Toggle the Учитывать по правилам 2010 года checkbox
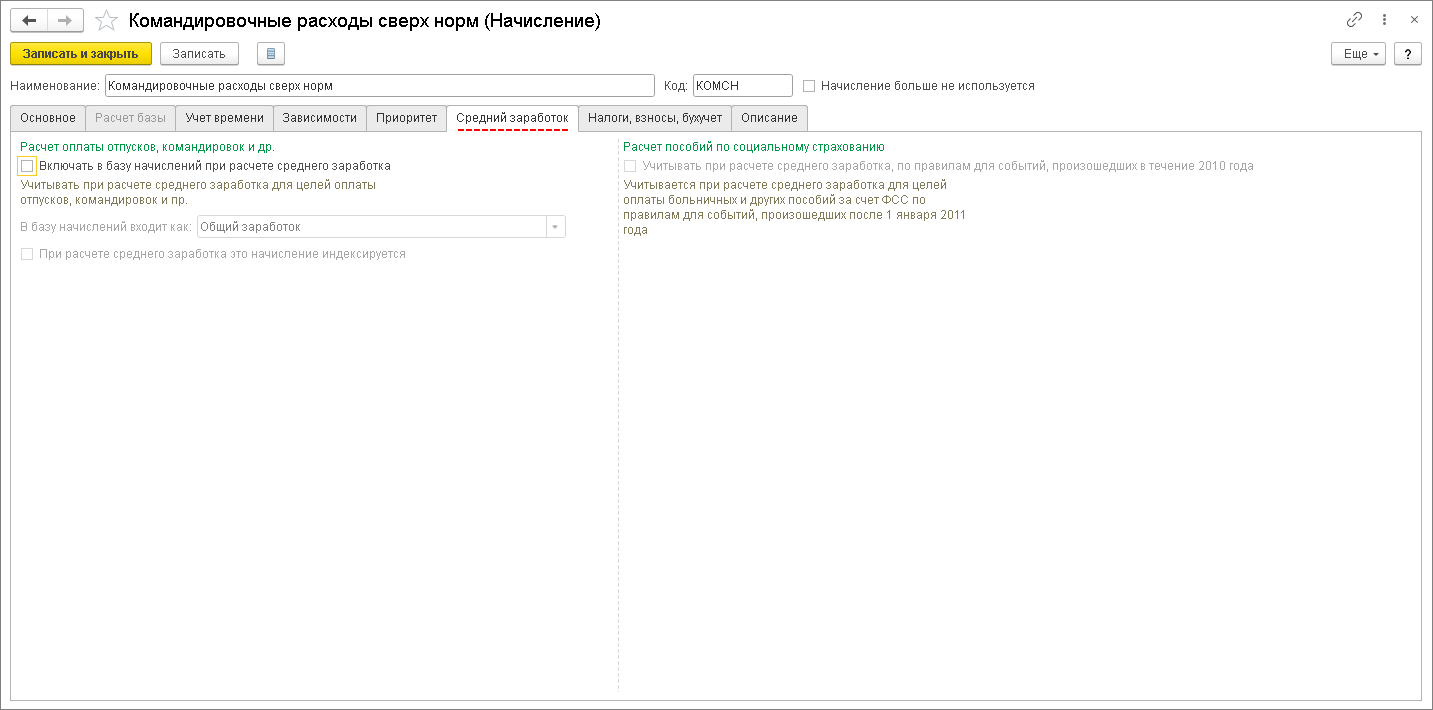This screenshot has height=710, width=1433. click(630, 166)
